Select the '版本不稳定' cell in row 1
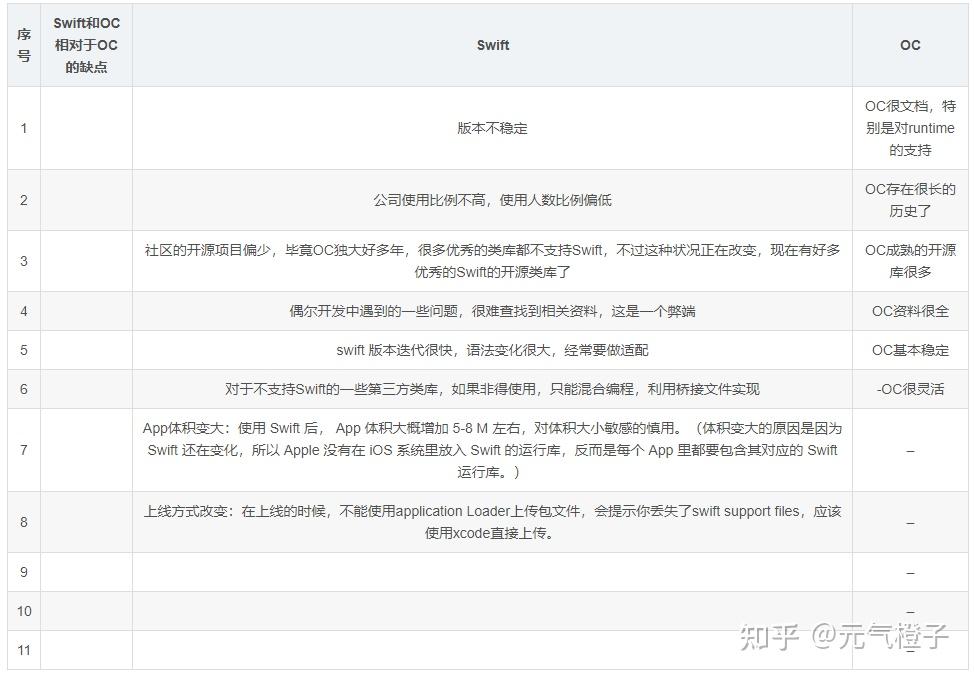The image size is (974, 676). coord(493,128)
